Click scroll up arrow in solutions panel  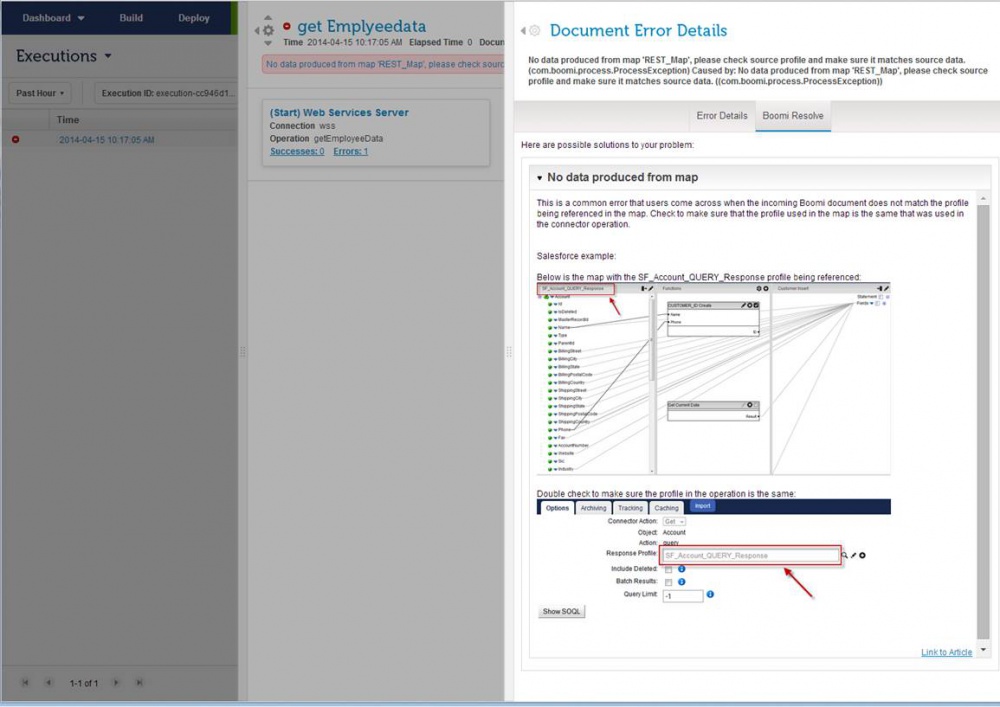[x=983, y=199]
